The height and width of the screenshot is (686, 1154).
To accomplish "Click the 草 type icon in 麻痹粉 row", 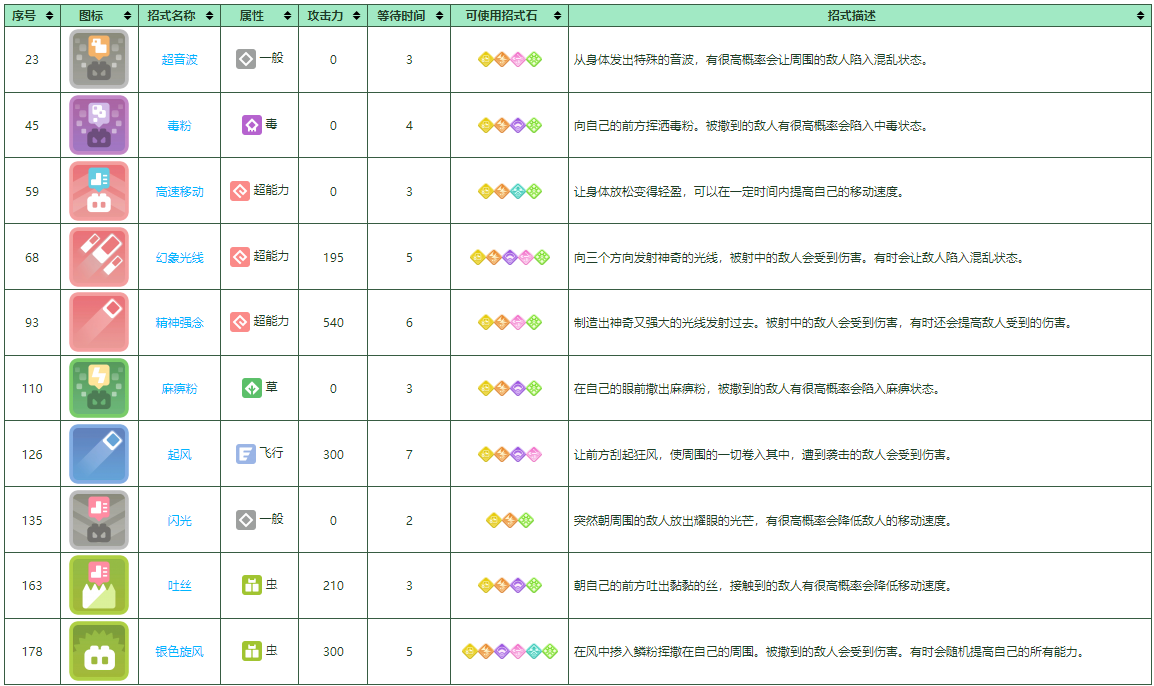I will [x=252, y=388].
